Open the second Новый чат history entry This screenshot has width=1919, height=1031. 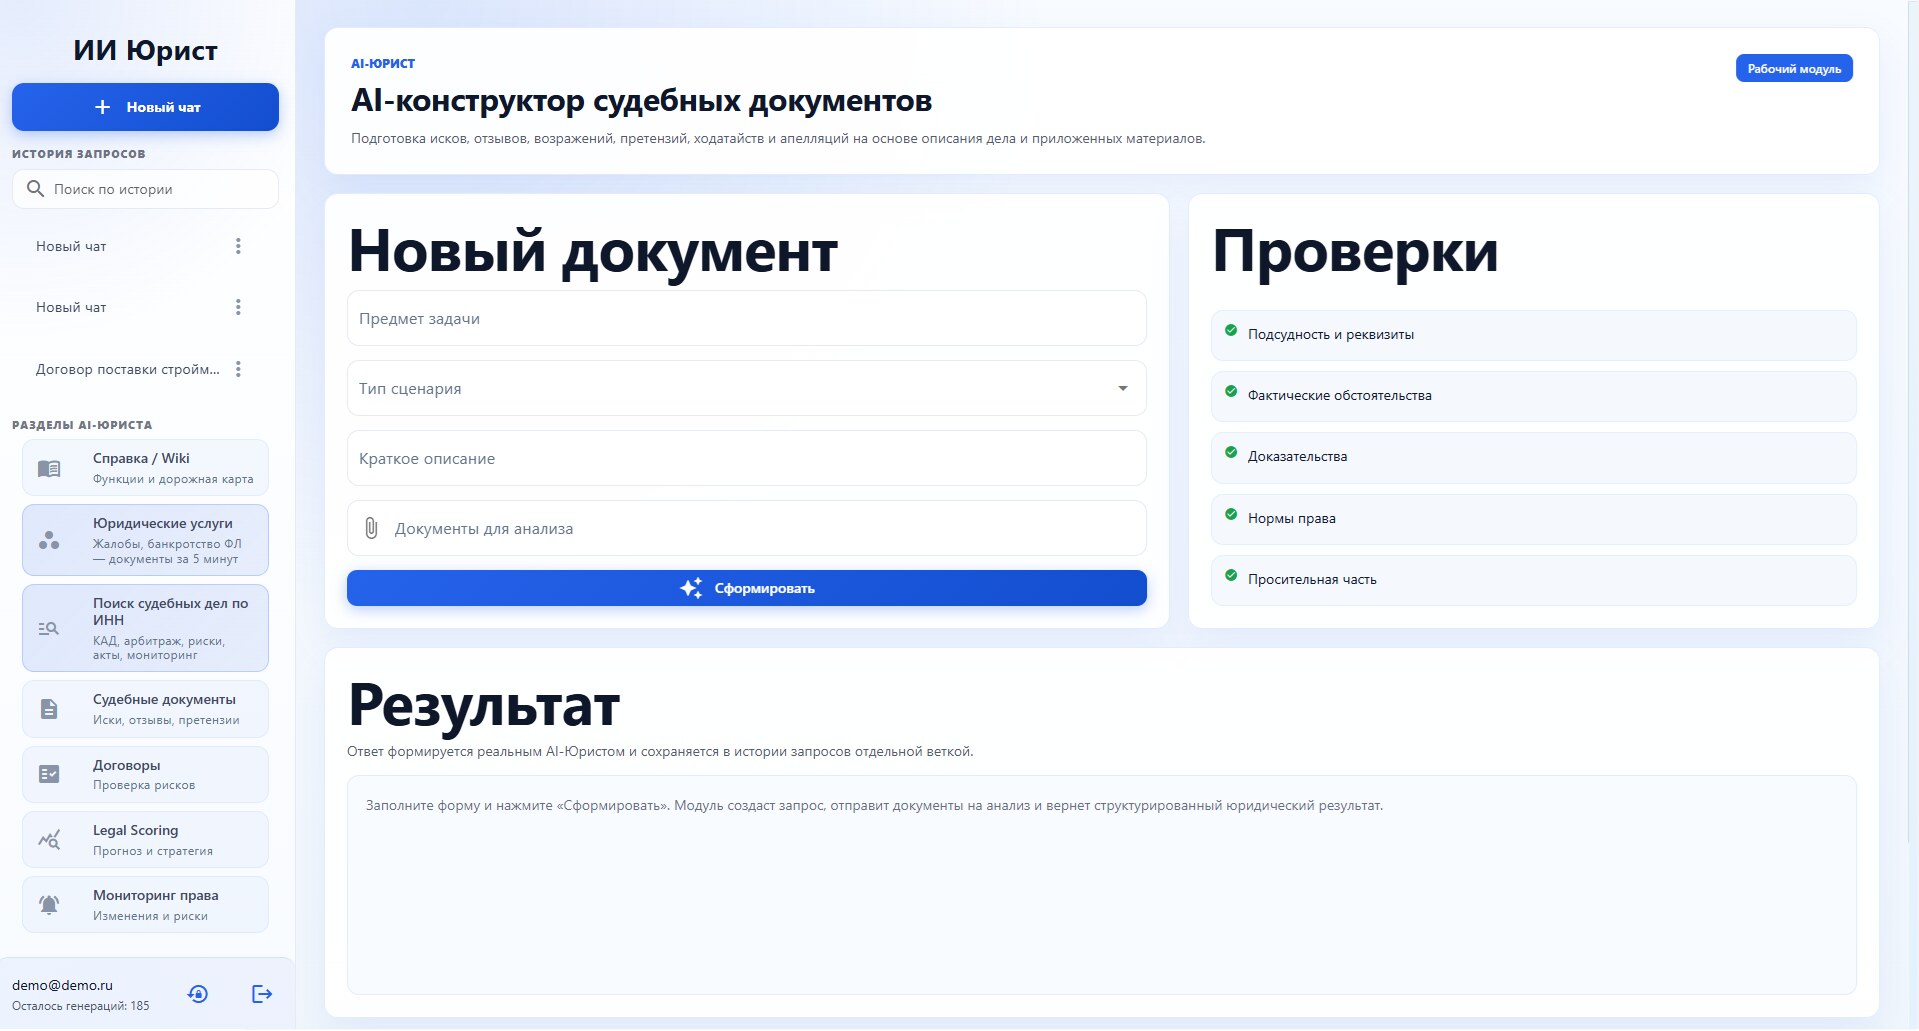click(x=71, y=307)
